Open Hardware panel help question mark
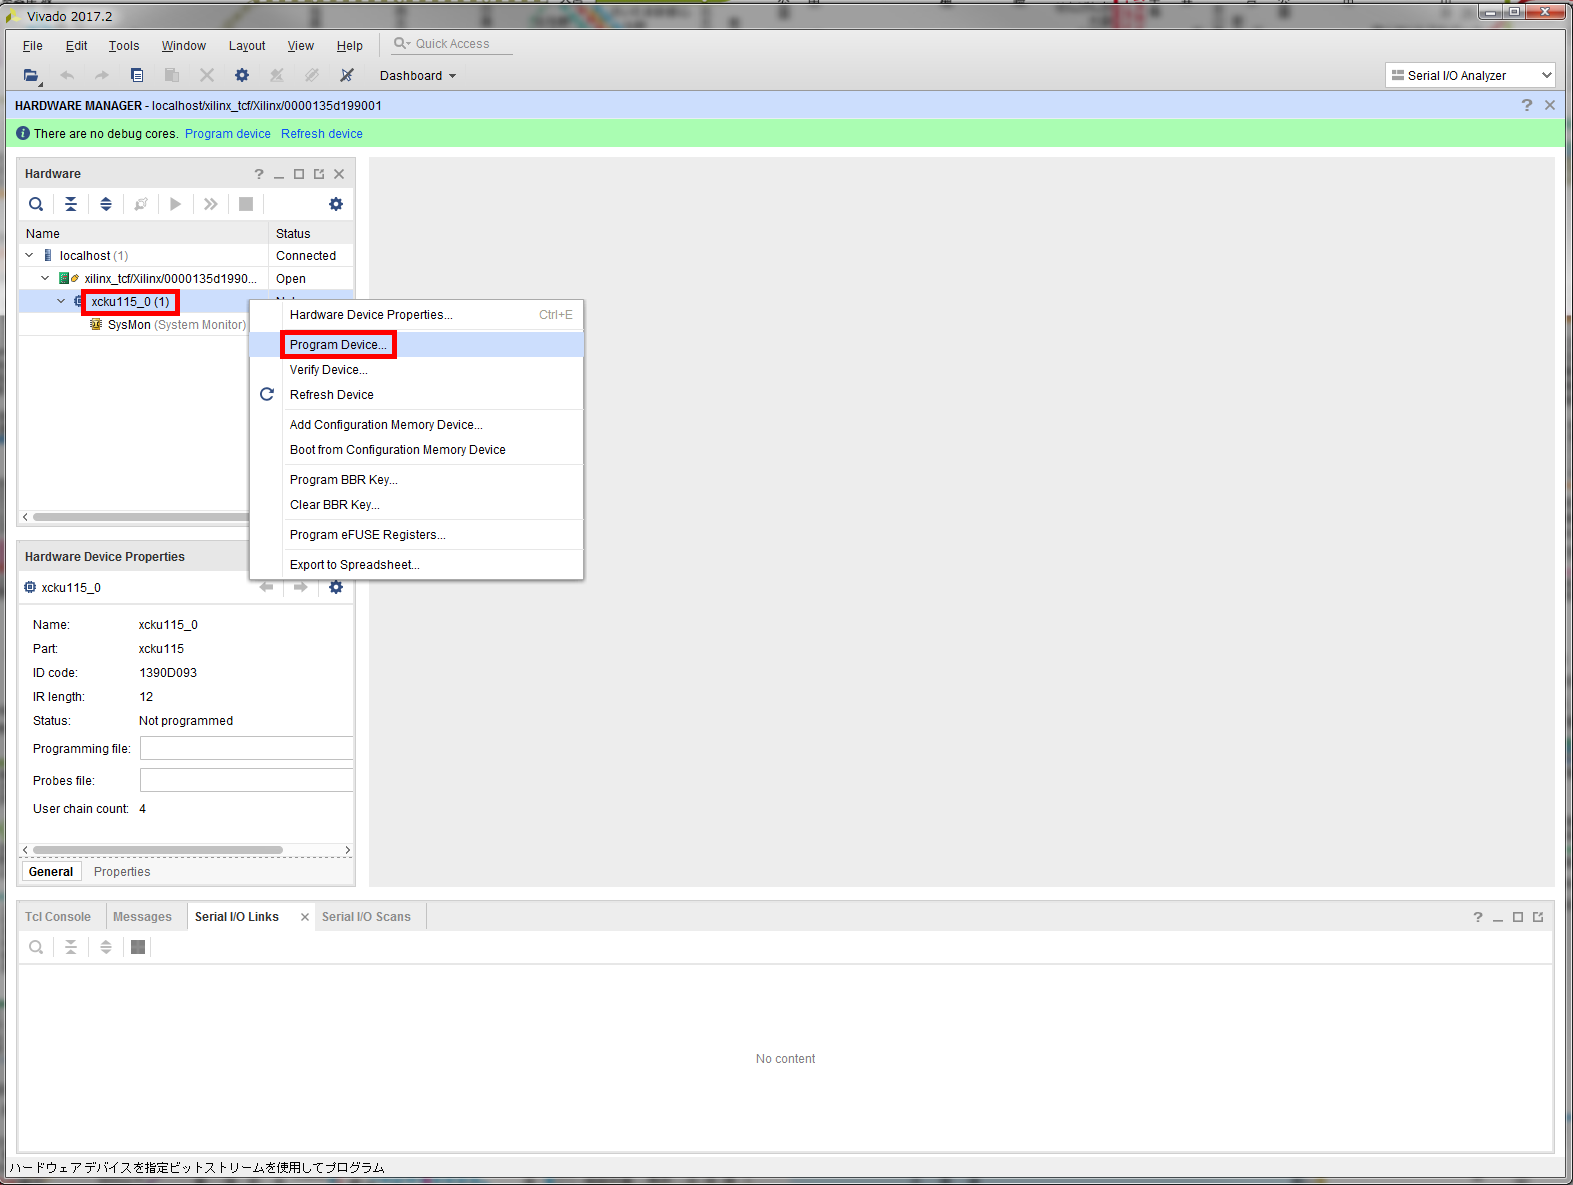The width and height of the screenshot is (1573, 1185). click(x=259, y=174)
